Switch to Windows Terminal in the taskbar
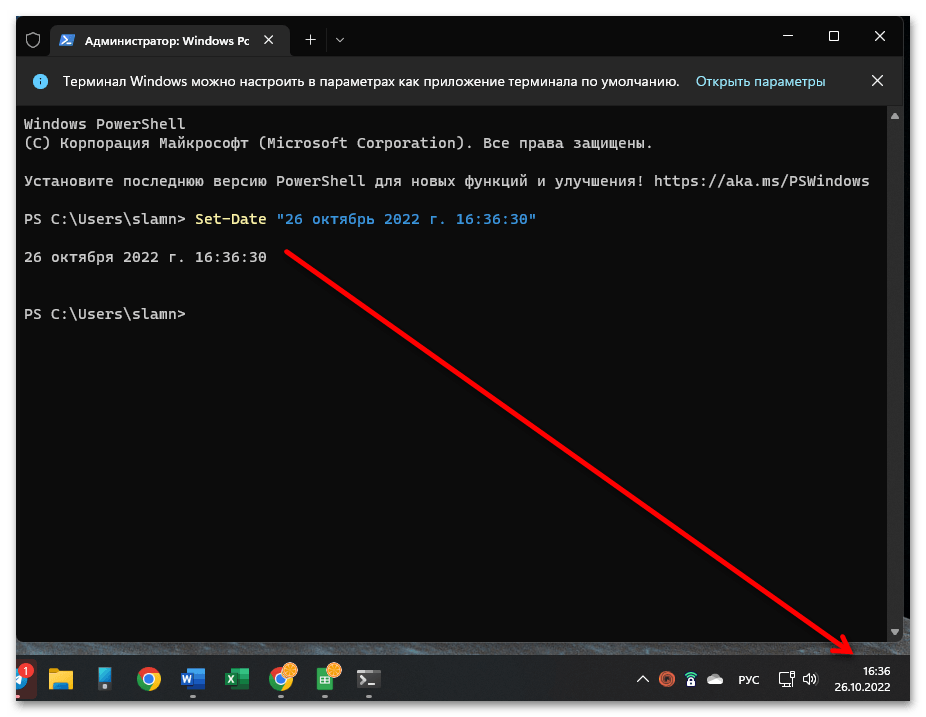This screenshot has height=717, width=926. coord(369,679)
